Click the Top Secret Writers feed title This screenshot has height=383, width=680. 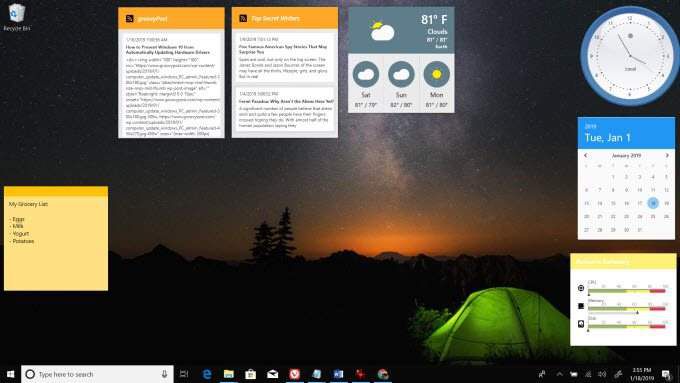pyautogui.click(x=275, y=19)
